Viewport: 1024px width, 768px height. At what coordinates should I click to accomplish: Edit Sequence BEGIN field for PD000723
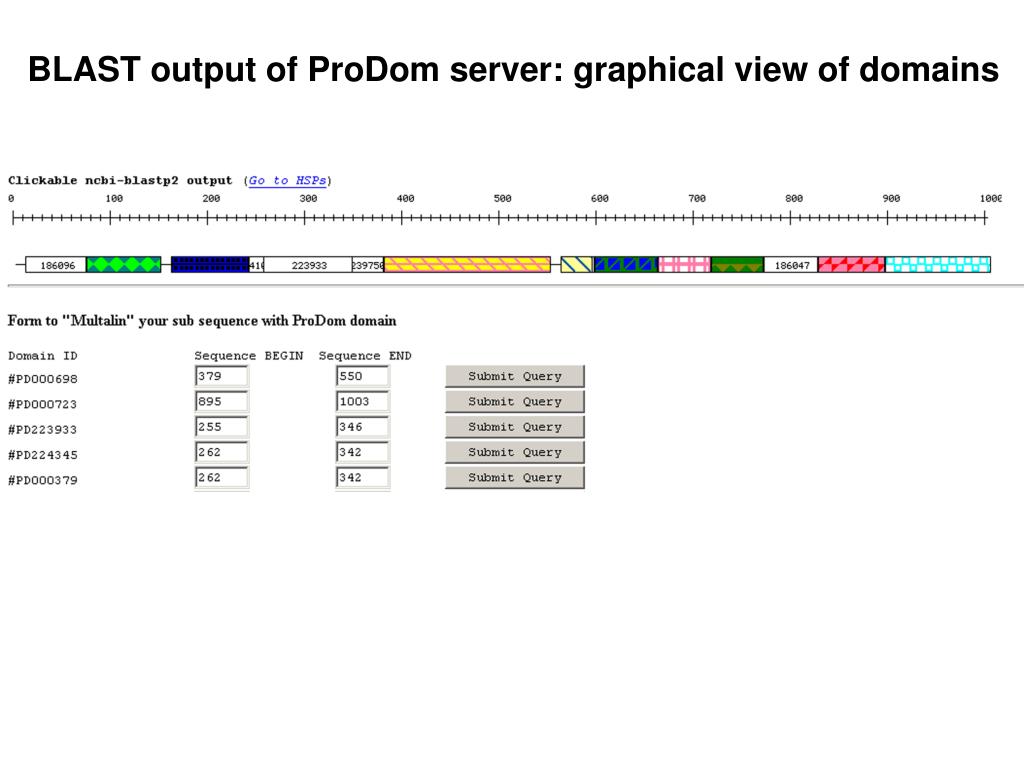[x=221, y=402]
